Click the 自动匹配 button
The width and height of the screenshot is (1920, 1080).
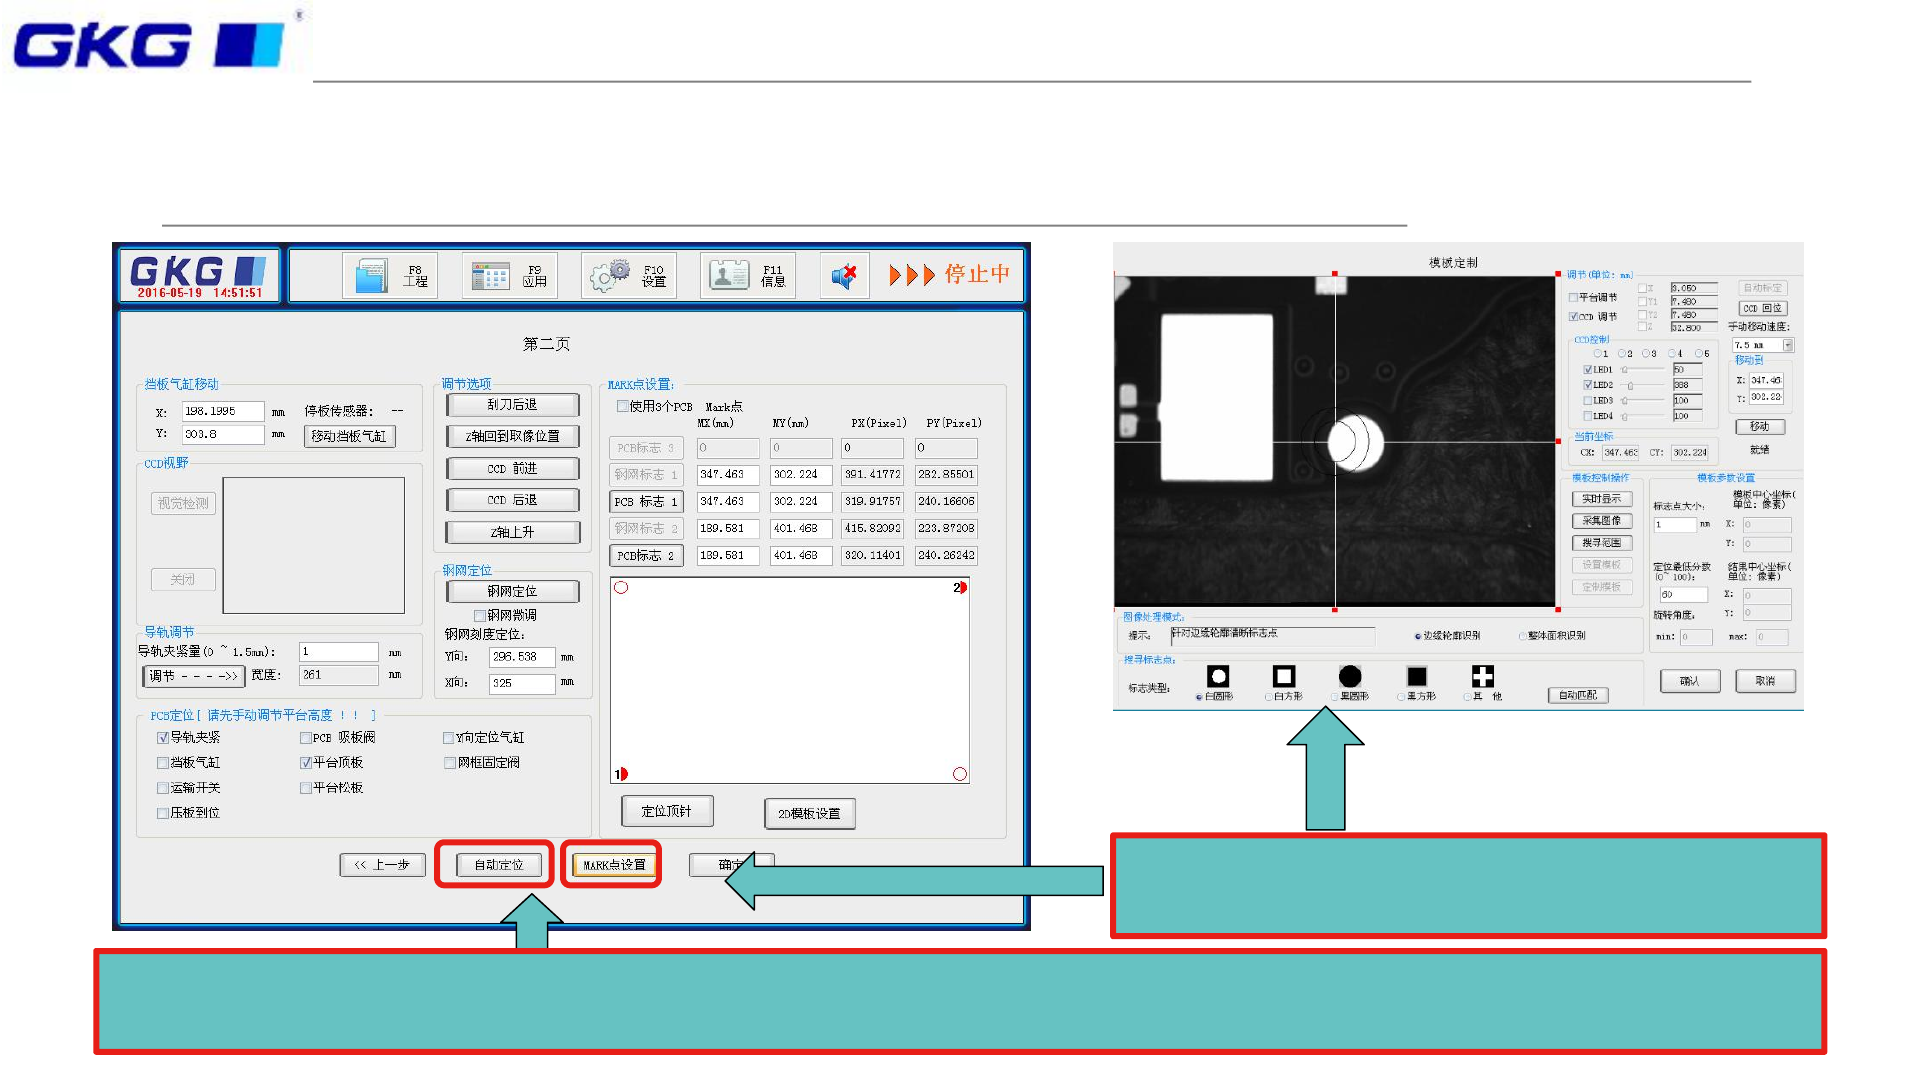click(x=1578, y=695)
